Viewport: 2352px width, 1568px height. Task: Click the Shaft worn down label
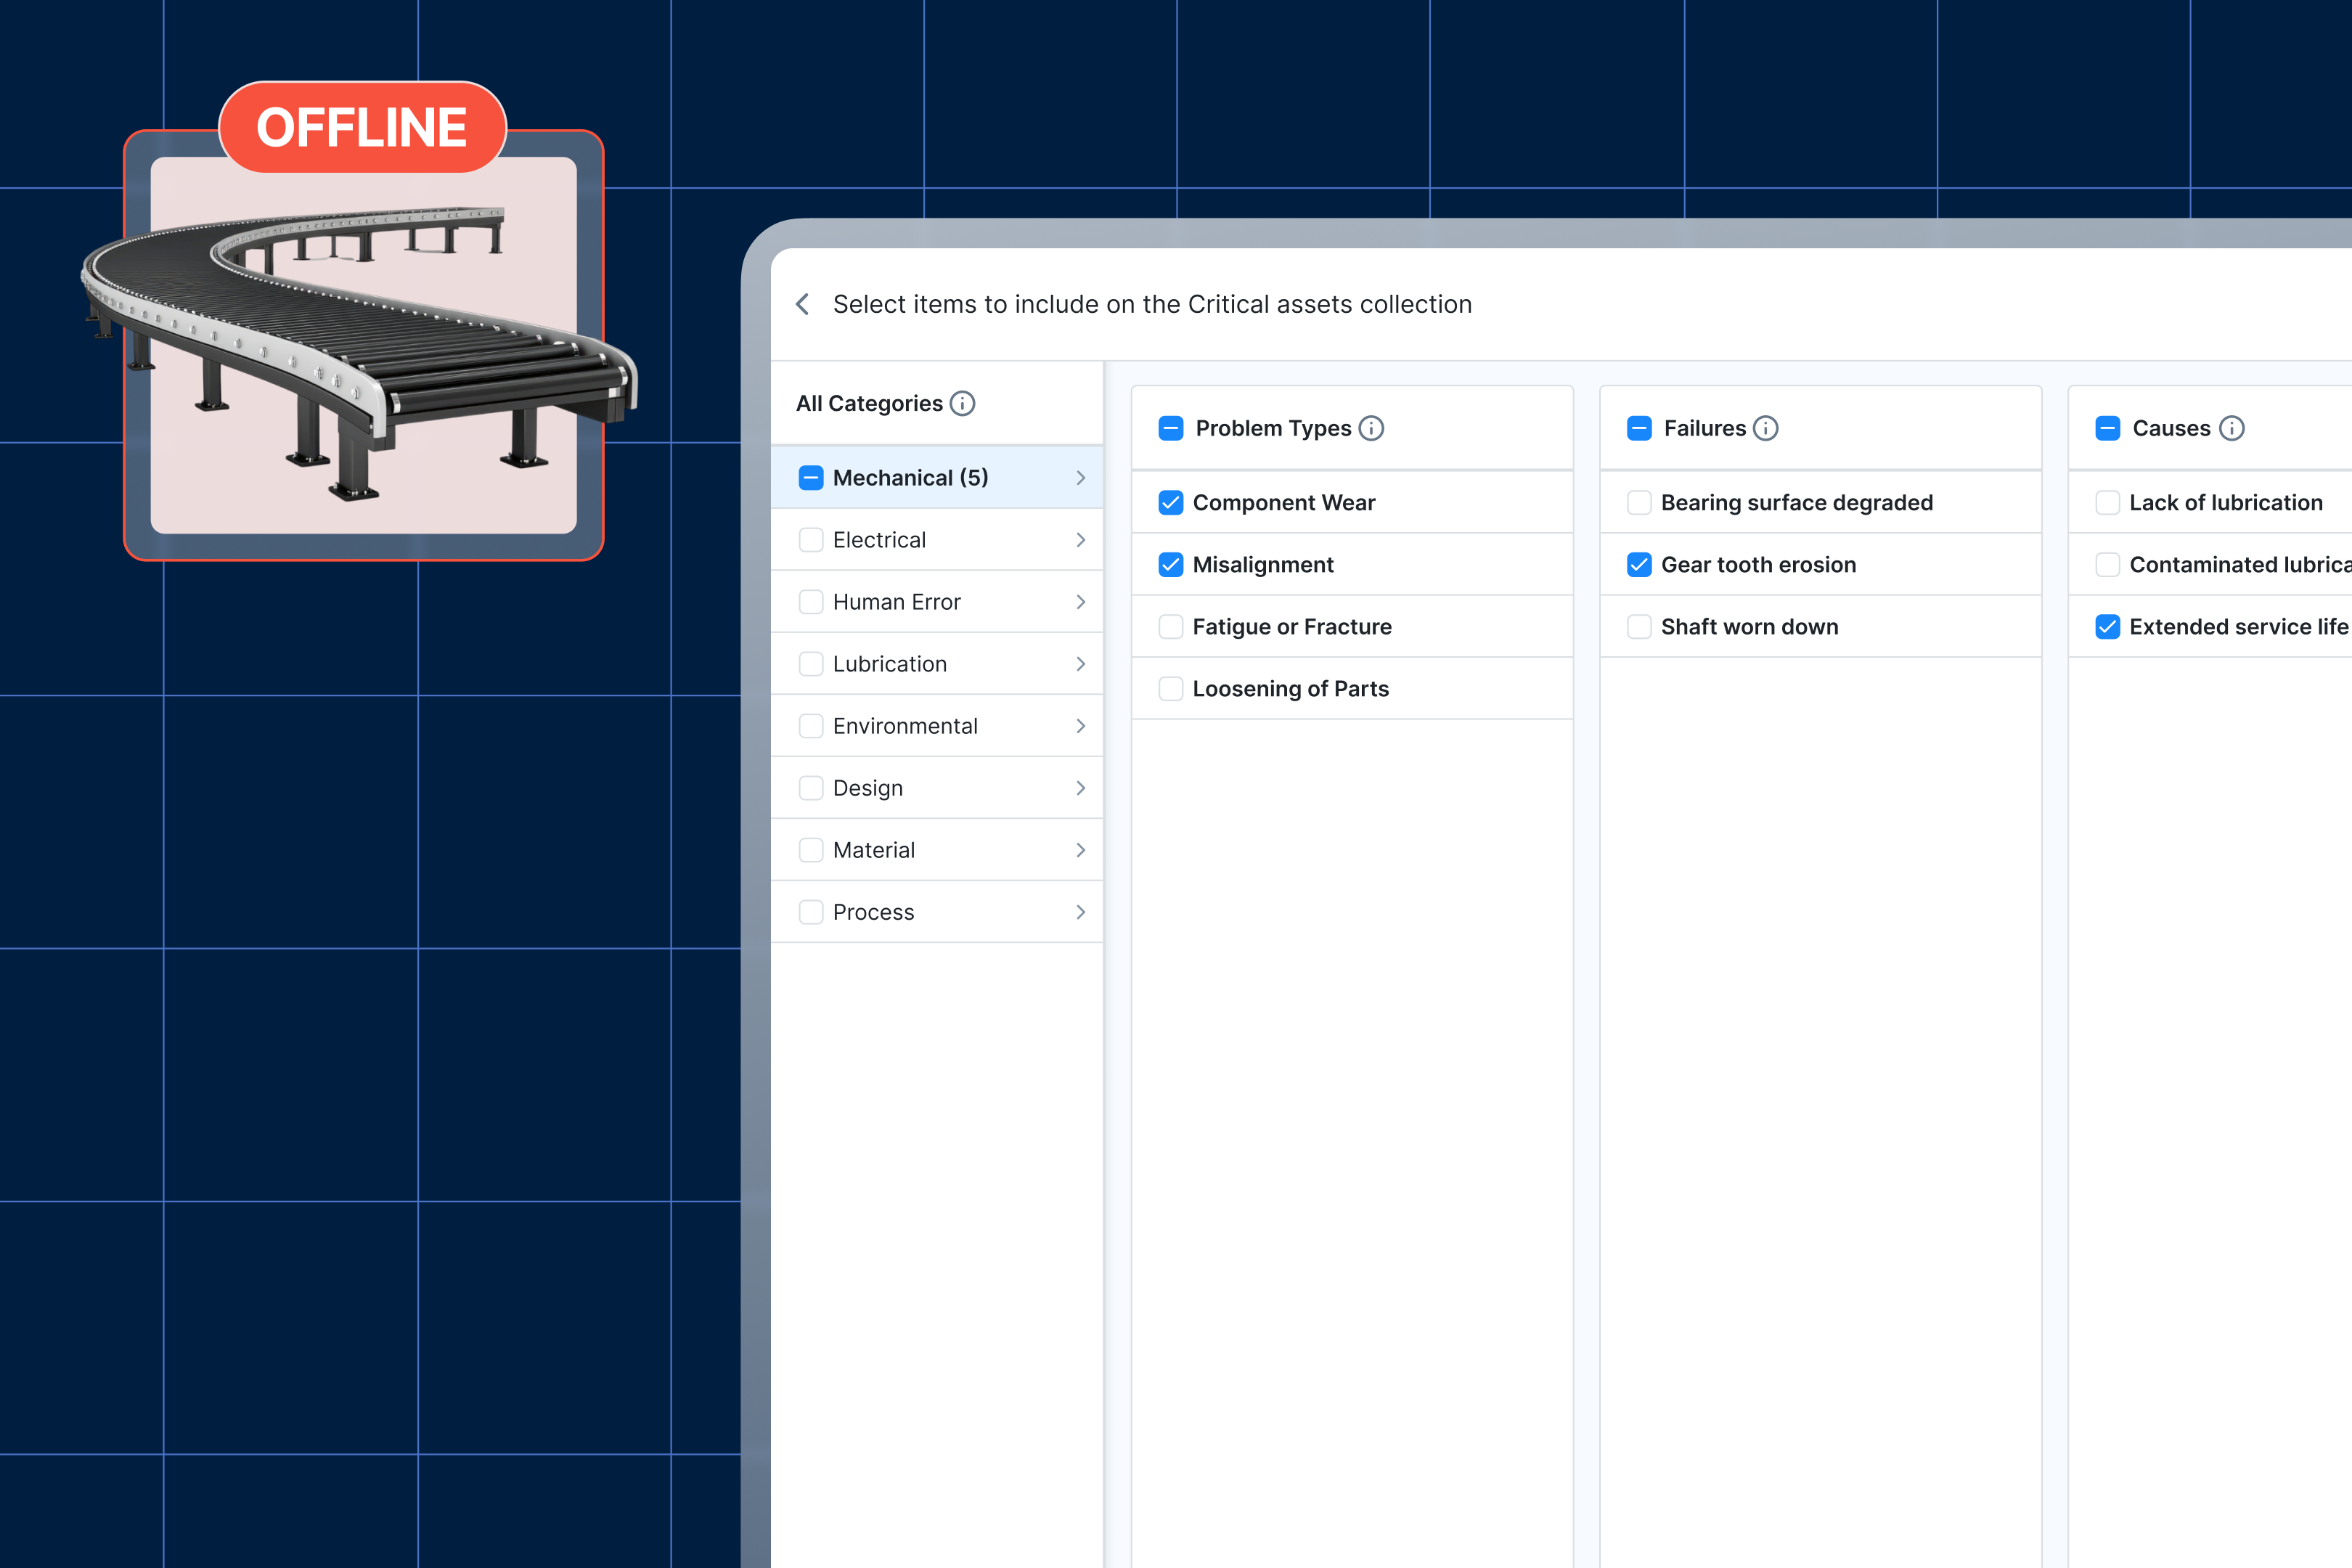click(1749, 627)
